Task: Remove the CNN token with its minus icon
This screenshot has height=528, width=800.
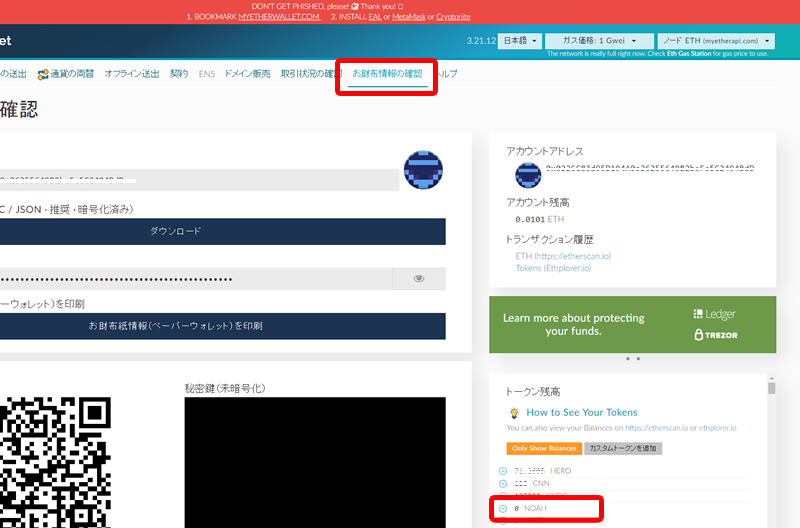Action: coord(503,483)
